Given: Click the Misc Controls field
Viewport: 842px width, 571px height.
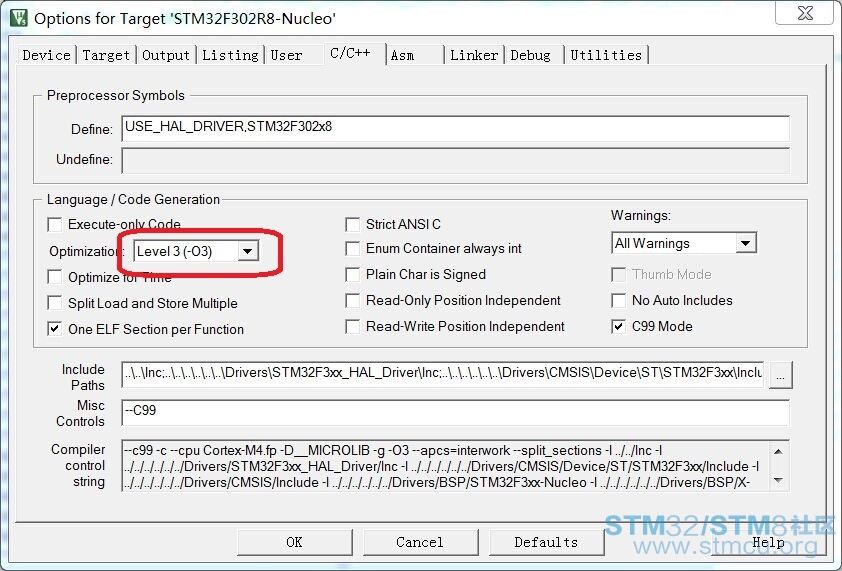Looking at the screenshot, I should (x=455, y=412).
